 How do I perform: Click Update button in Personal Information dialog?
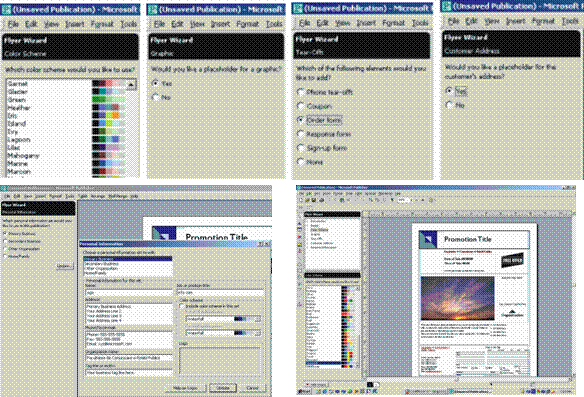(223, 388)
